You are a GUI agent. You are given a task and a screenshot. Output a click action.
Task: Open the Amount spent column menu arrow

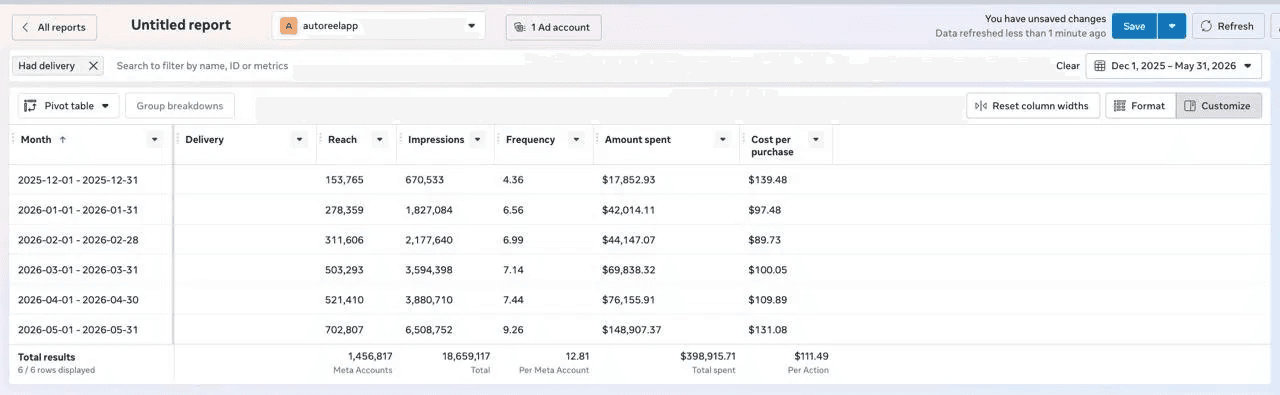click(723, 140)
